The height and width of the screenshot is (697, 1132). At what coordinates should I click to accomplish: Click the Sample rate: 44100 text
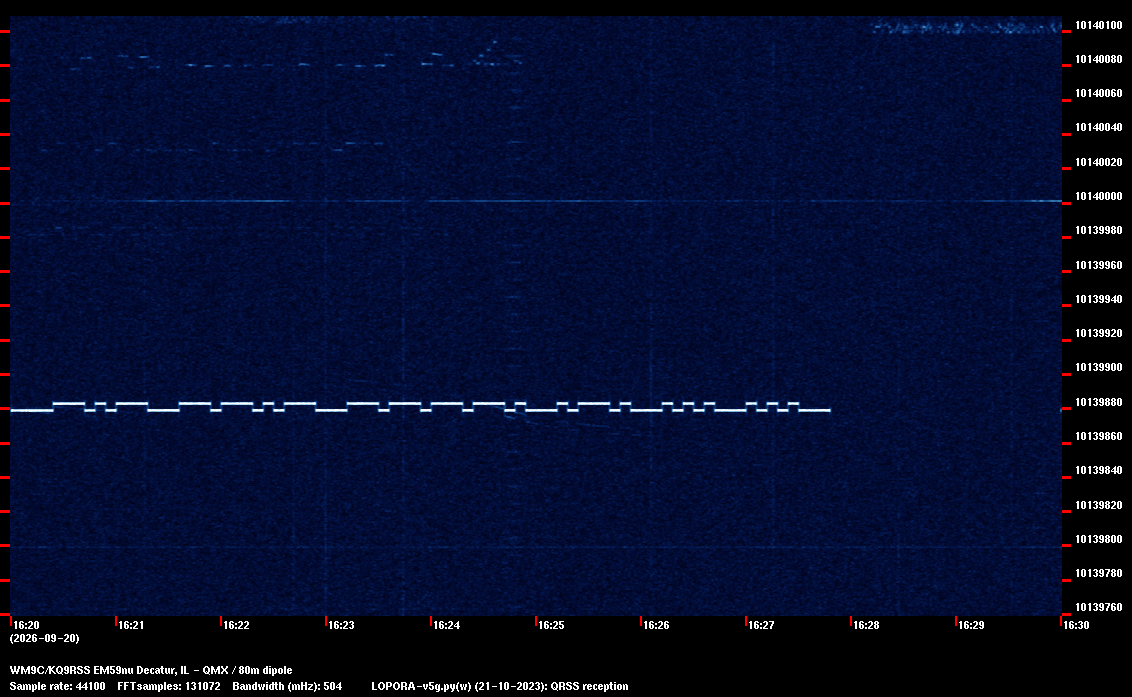[x=57, y=686]
